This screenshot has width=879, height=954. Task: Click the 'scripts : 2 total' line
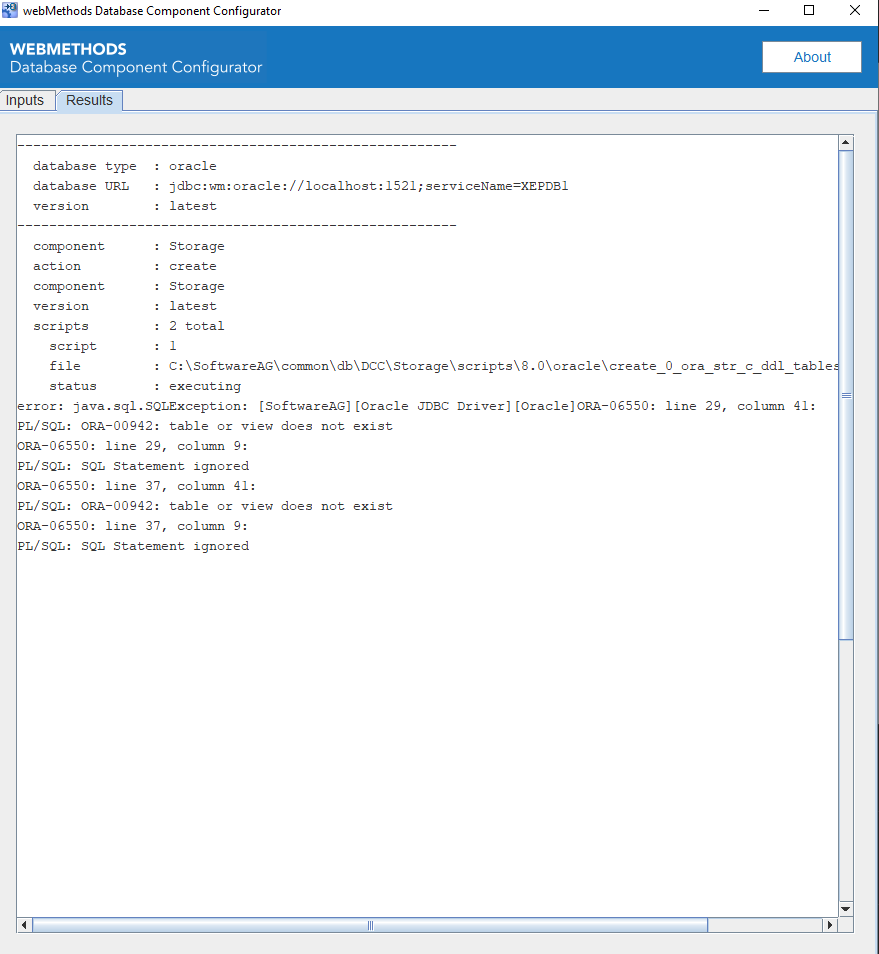128,326
